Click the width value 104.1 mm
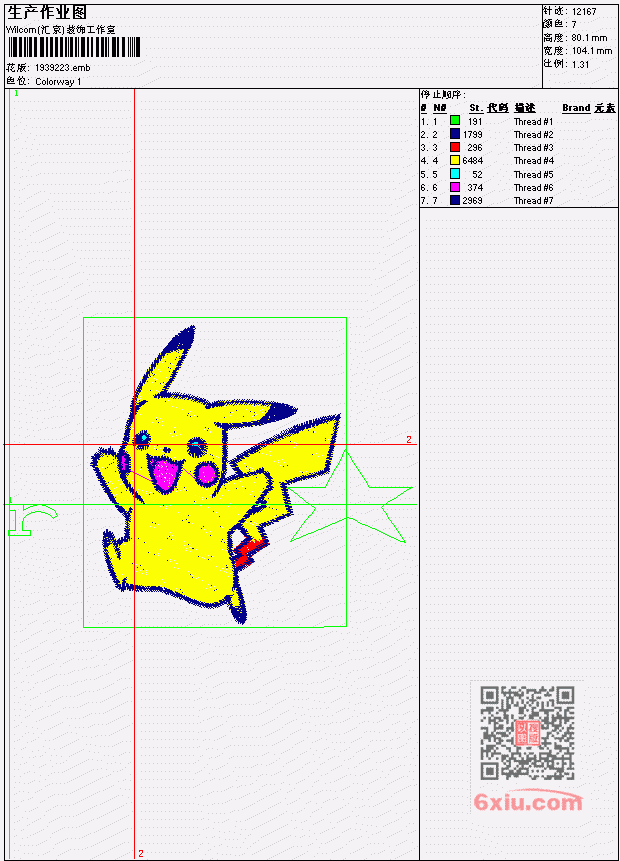Screen dimensions: 620x861 592,51
